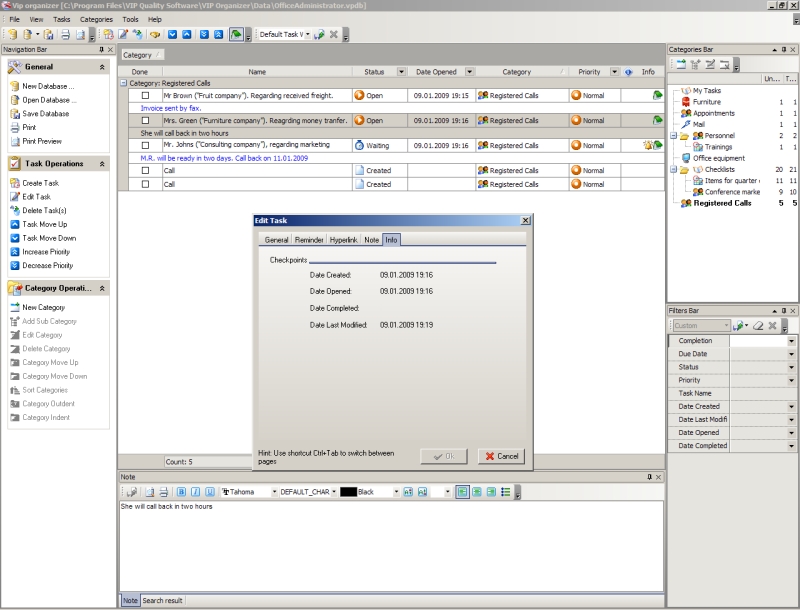
Task: Open the Black font color picker
Action: pos(396,492)
